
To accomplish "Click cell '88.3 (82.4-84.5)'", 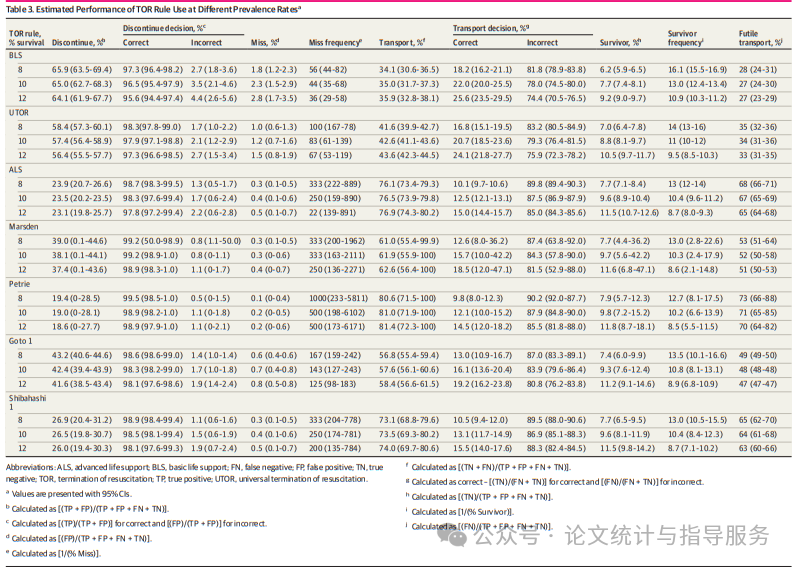I will point(556,448).
